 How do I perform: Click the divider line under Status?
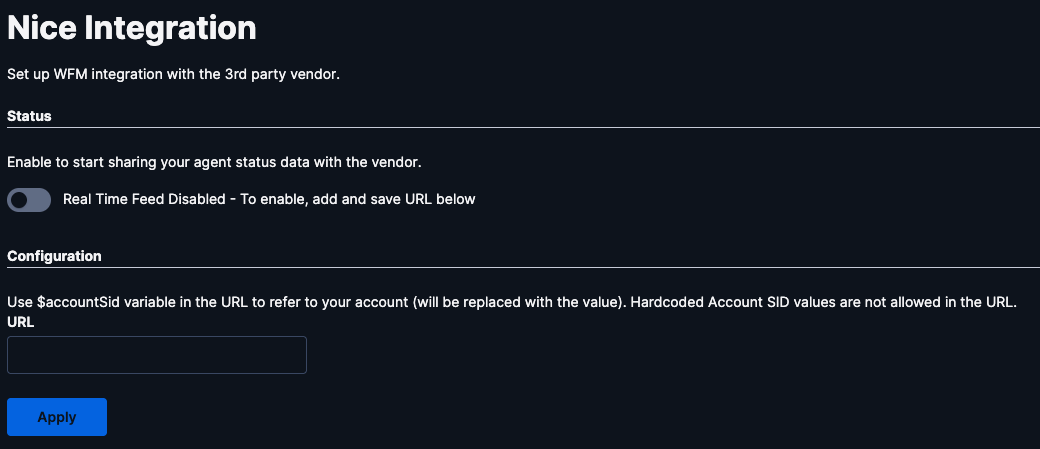click(x=523, y=127)
